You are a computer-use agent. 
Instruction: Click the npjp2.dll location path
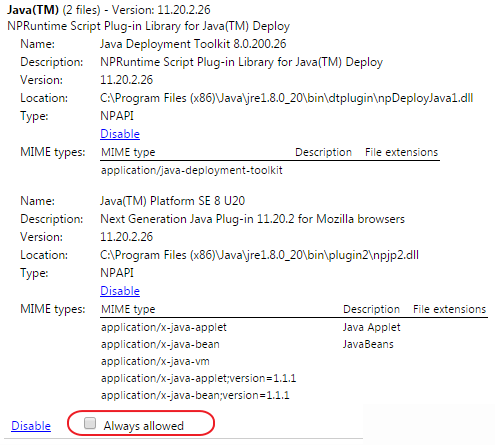point(259,255)
